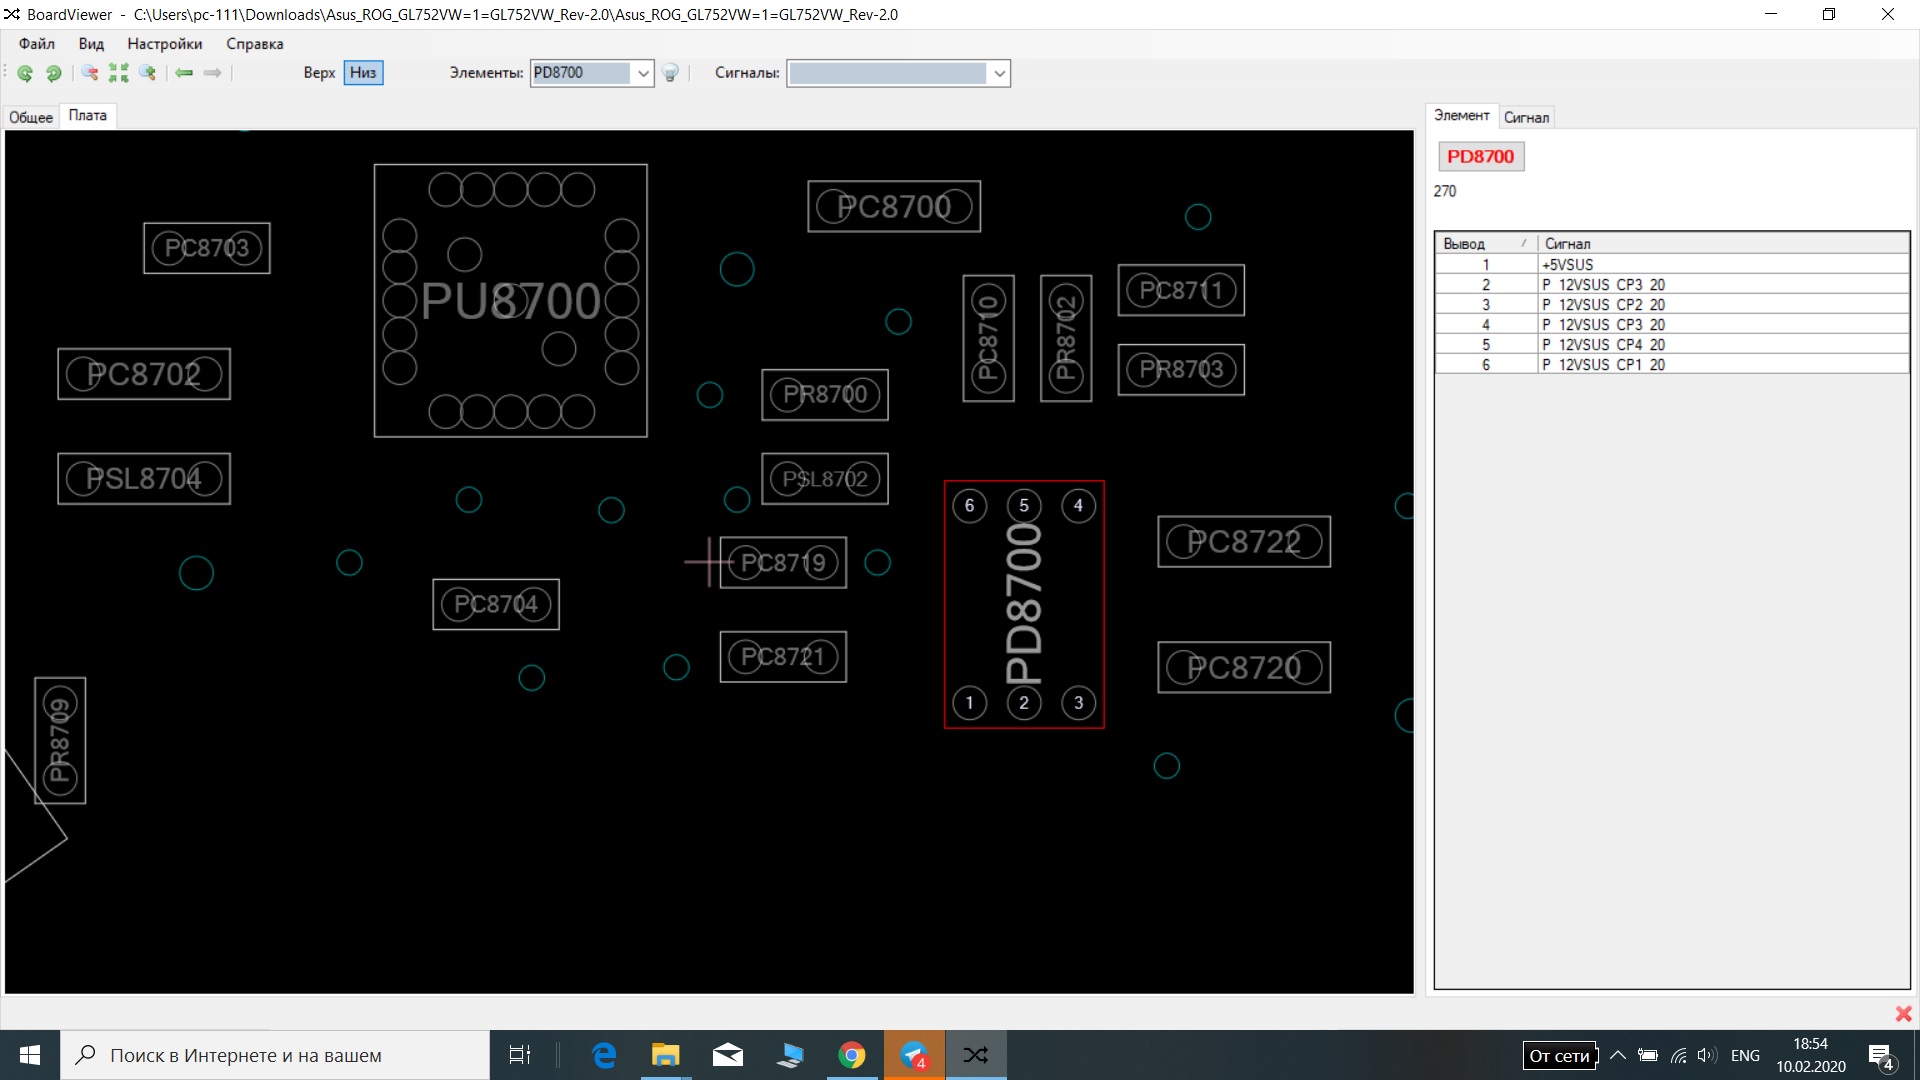This screenshot has height=1080, width=1920.
Task: Switch to the Общее tab
Action: [x=31, y=117]
